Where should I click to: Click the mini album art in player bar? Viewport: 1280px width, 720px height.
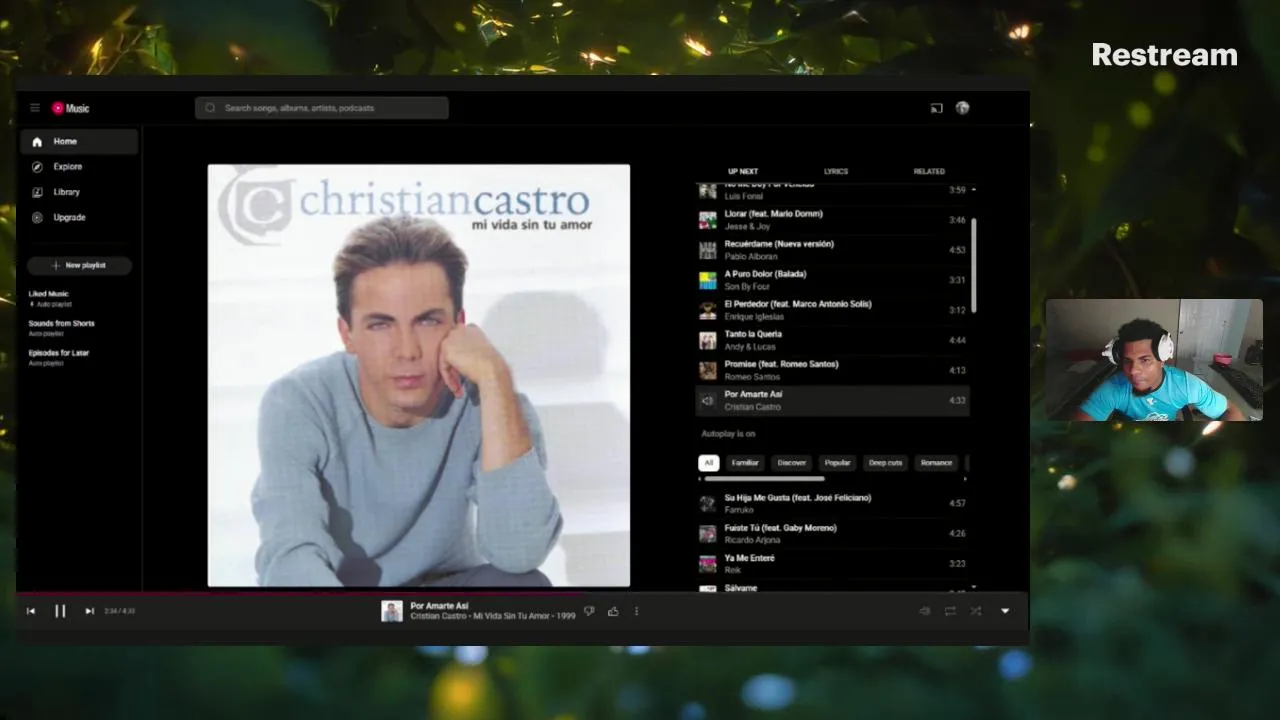(392, 611)
